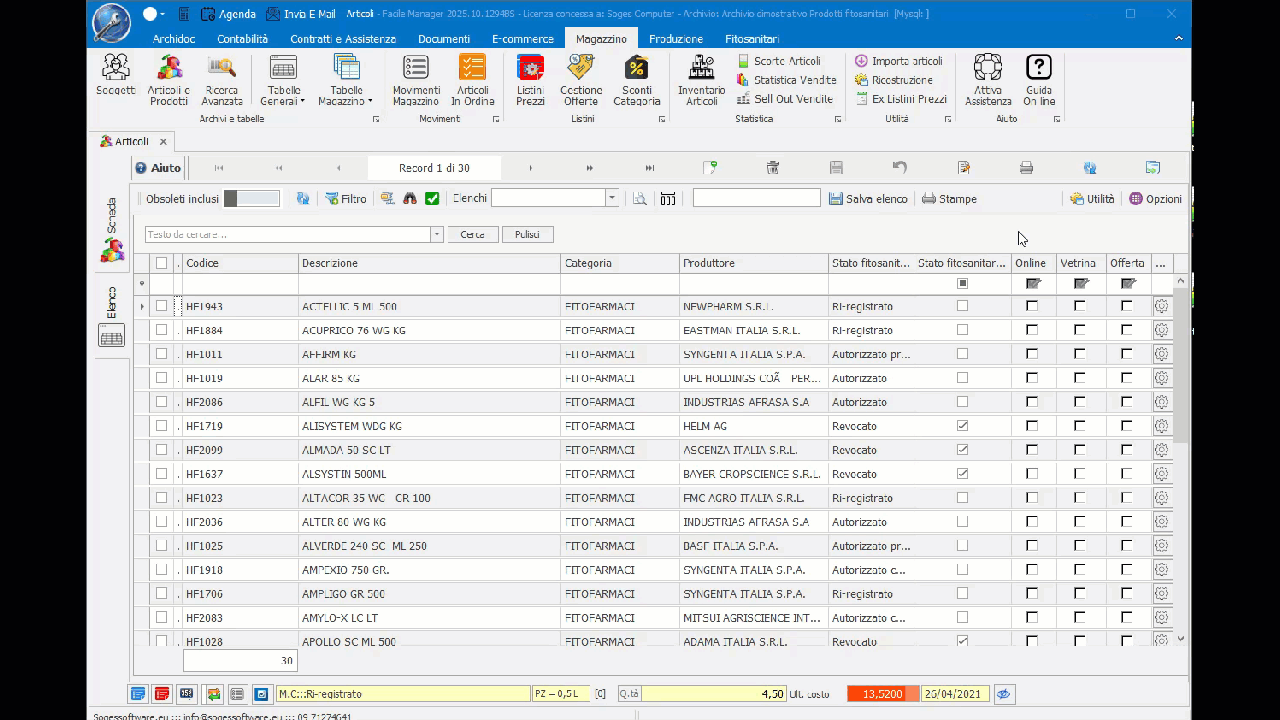Toggle the Obsoleti inclusi switch
The height and width of the screenshot is (720, 1280).
251,198
